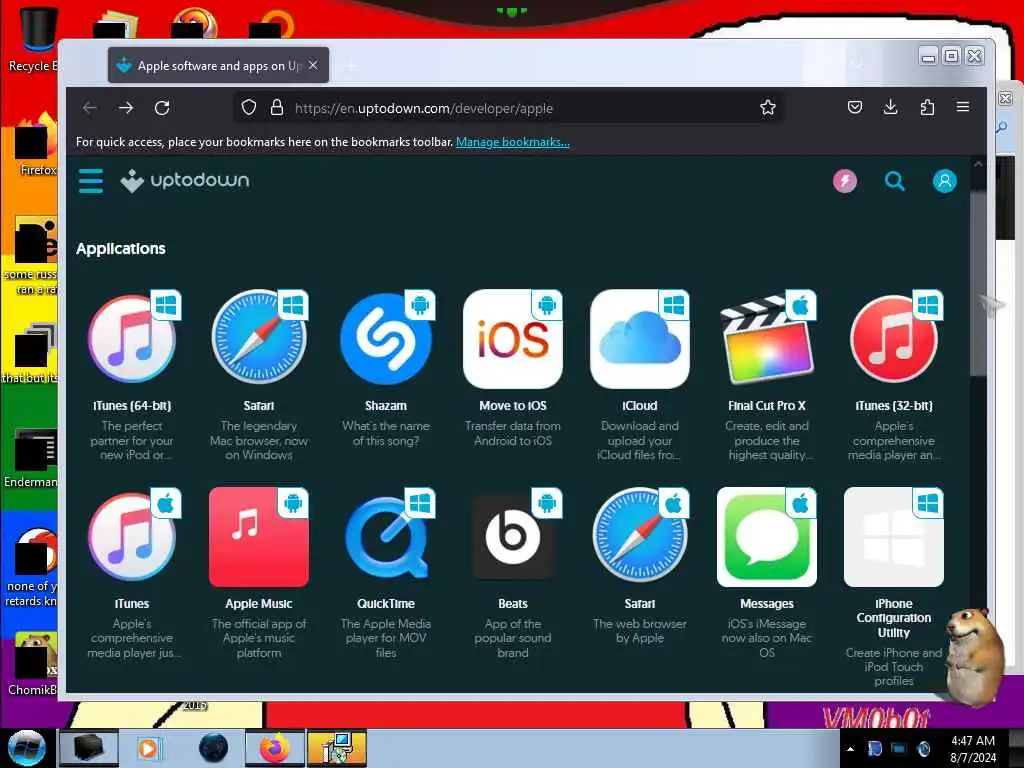Open the iPhone Configuration Utility icon
Image resolution: width=1024 pixels, height=768 pixels.
(894, 537)
